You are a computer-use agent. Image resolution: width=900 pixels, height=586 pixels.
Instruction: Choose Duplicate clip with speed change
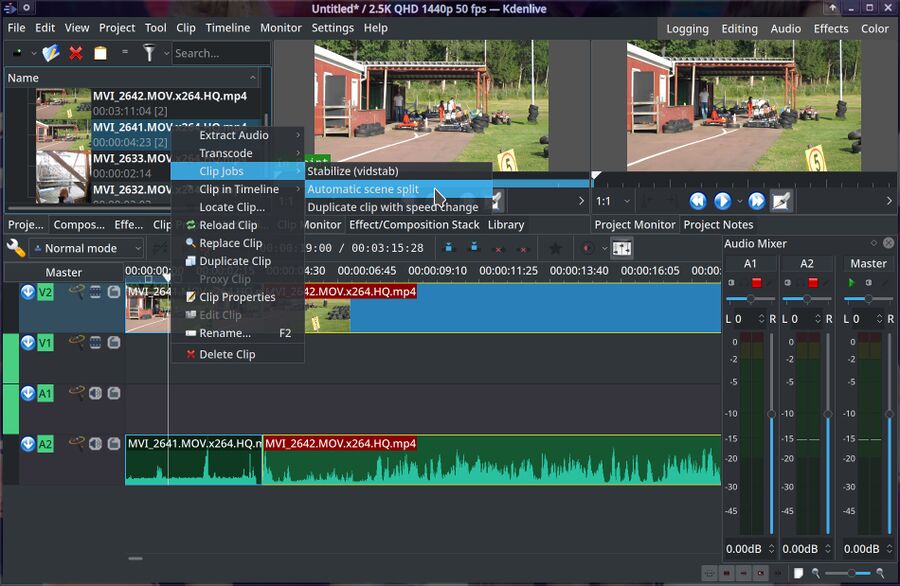pos(398,207)
